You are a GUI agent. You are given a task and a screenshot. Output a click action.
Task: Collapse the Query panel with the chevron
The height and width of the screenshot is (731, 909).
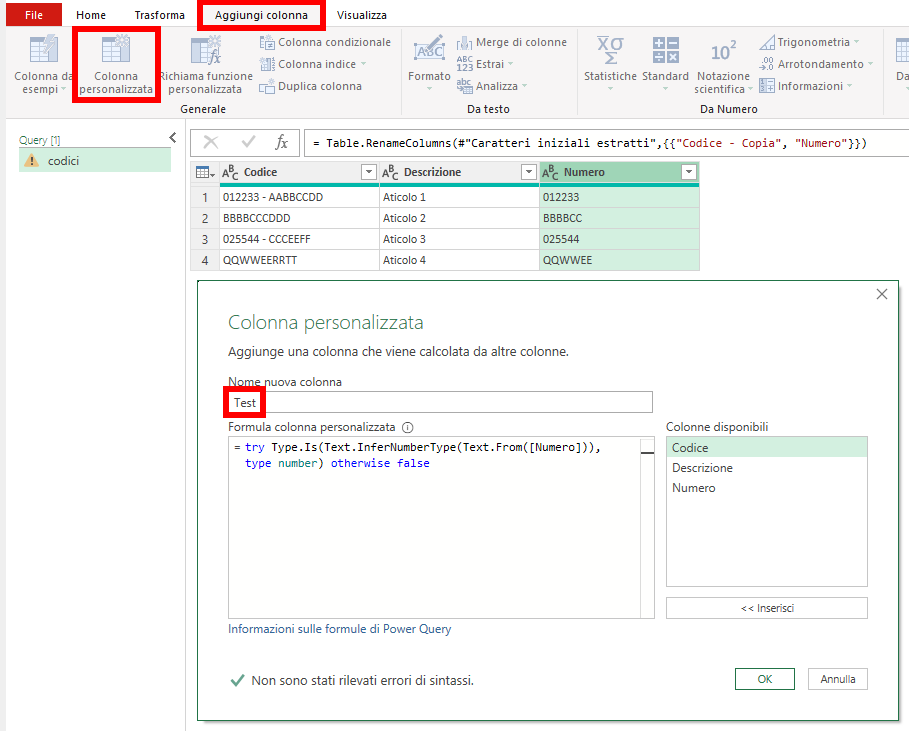tap(173, 136)
